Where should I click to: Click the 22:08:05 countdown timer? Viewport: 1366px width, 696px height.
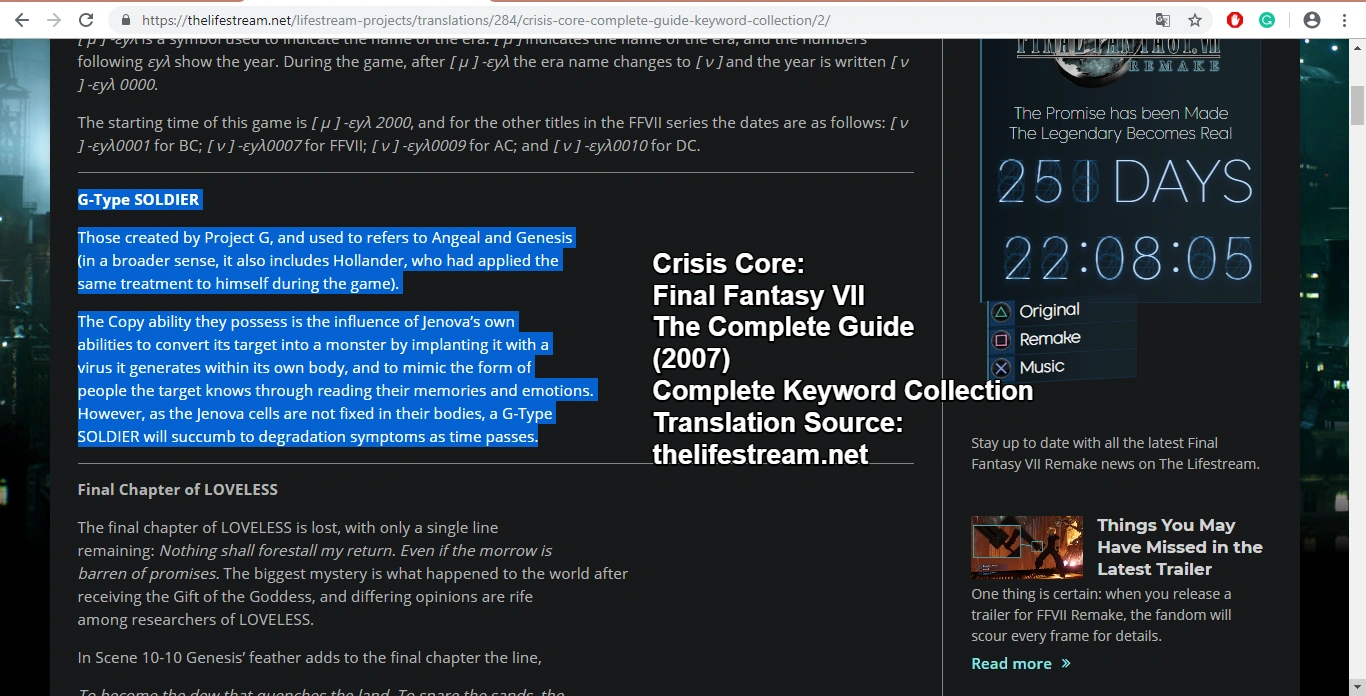tap(1128, 258)
